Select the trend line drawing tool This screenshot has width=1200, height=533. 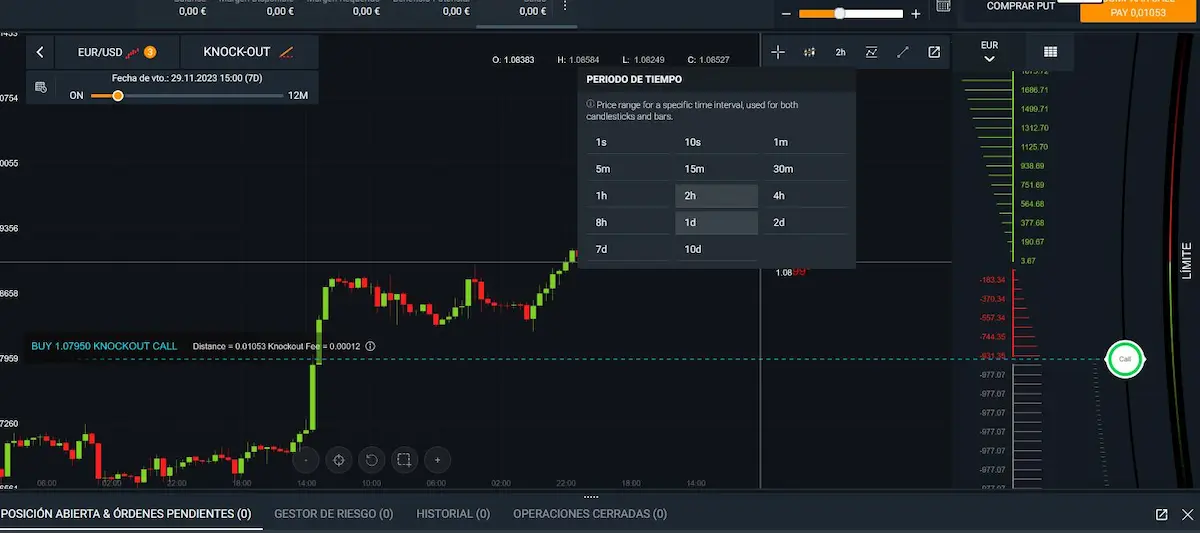click(x=903, y=52)
